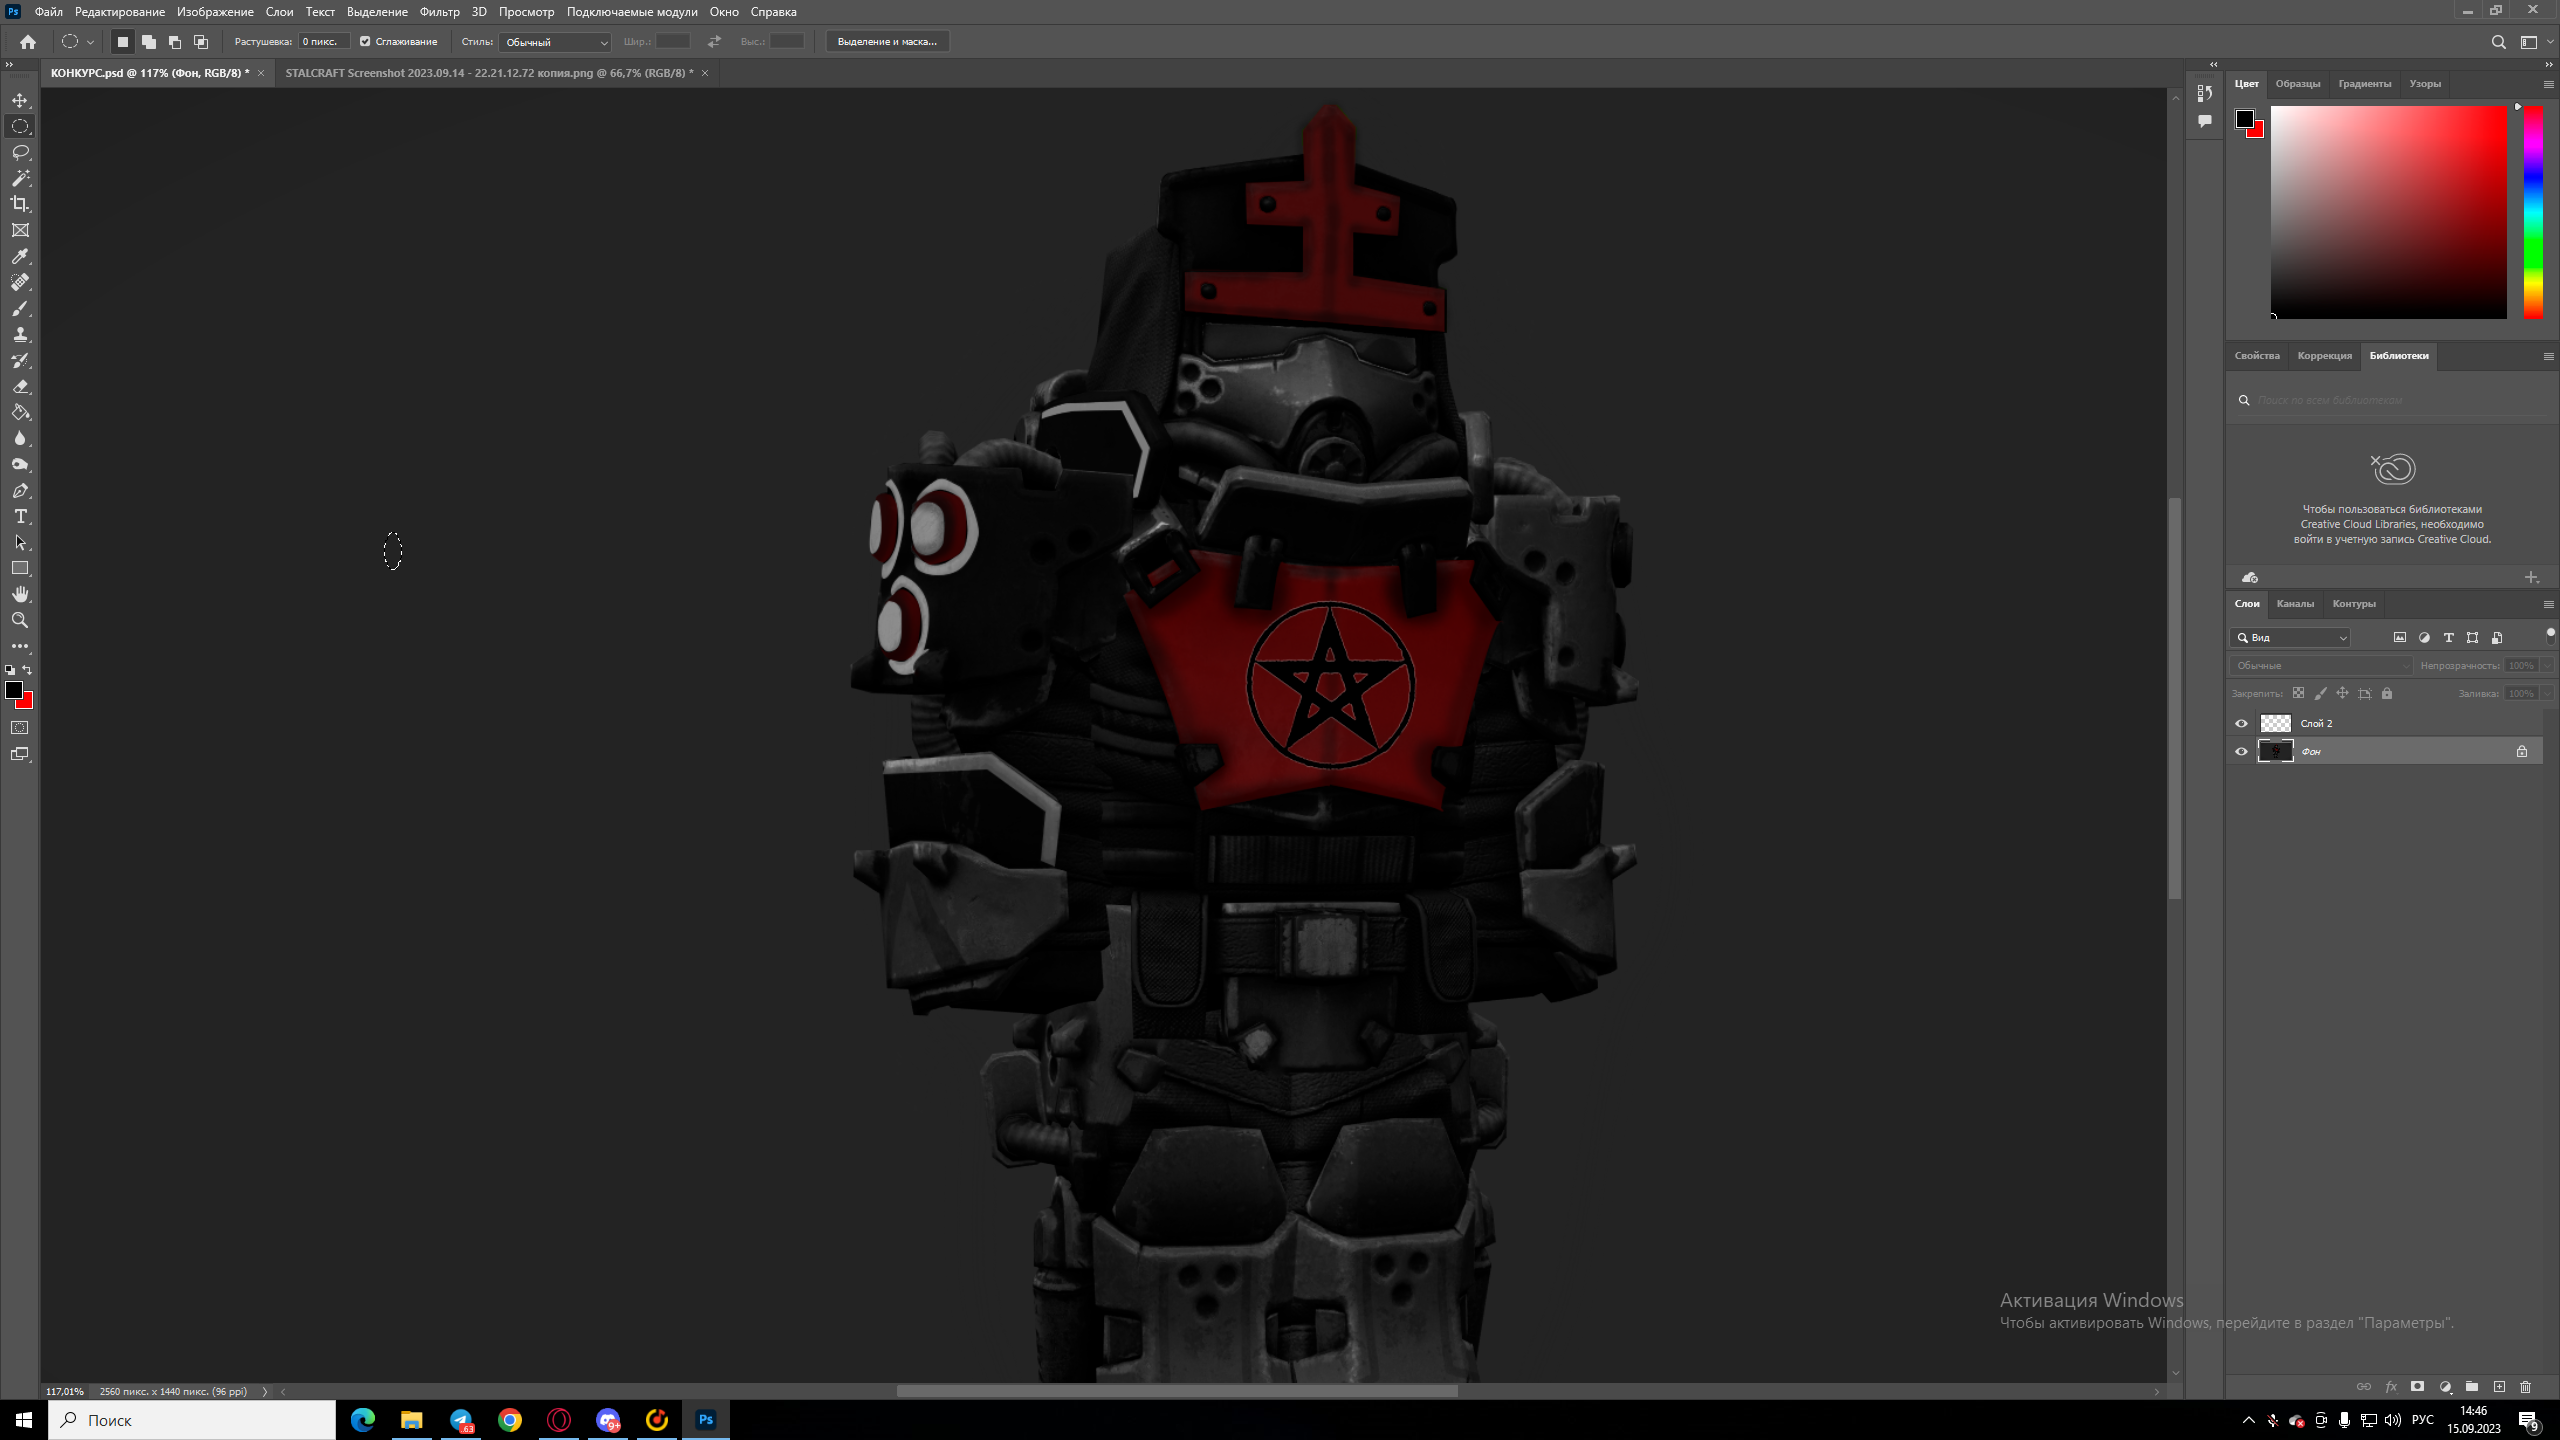
Task: Open the Изображение menu
Action: 215,12
